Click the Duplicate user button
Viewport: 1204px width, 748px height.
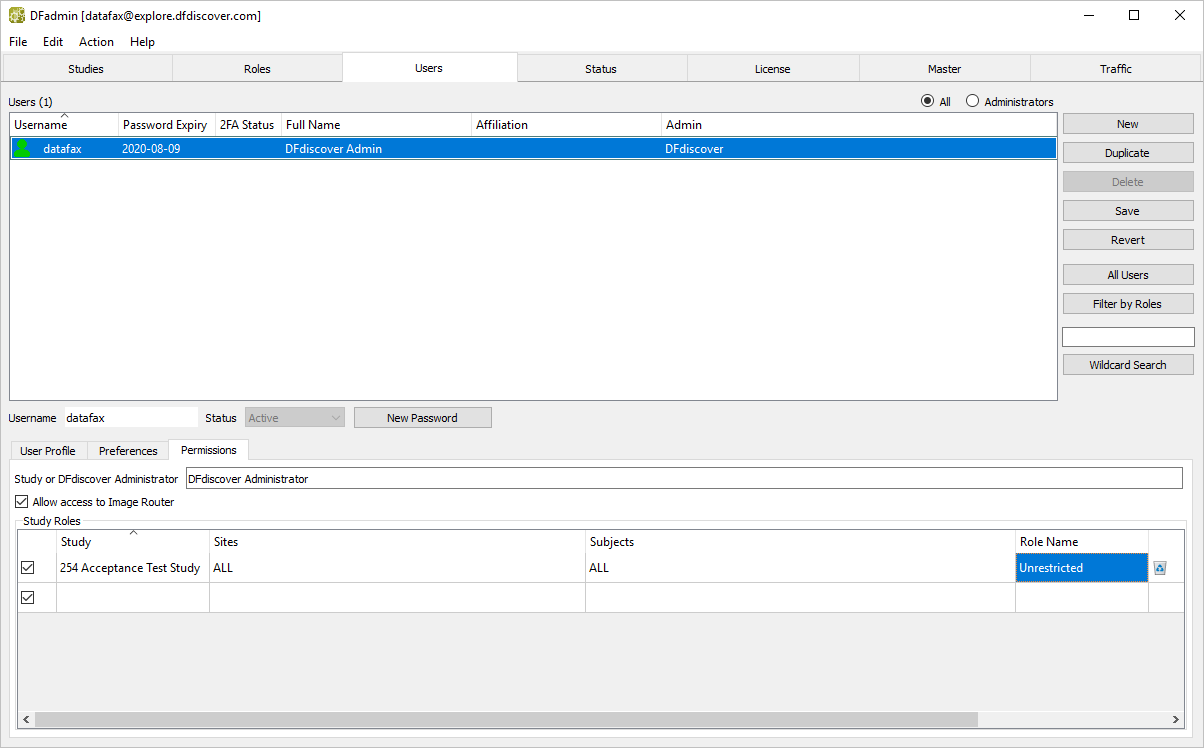click(x=1127, y=153)
